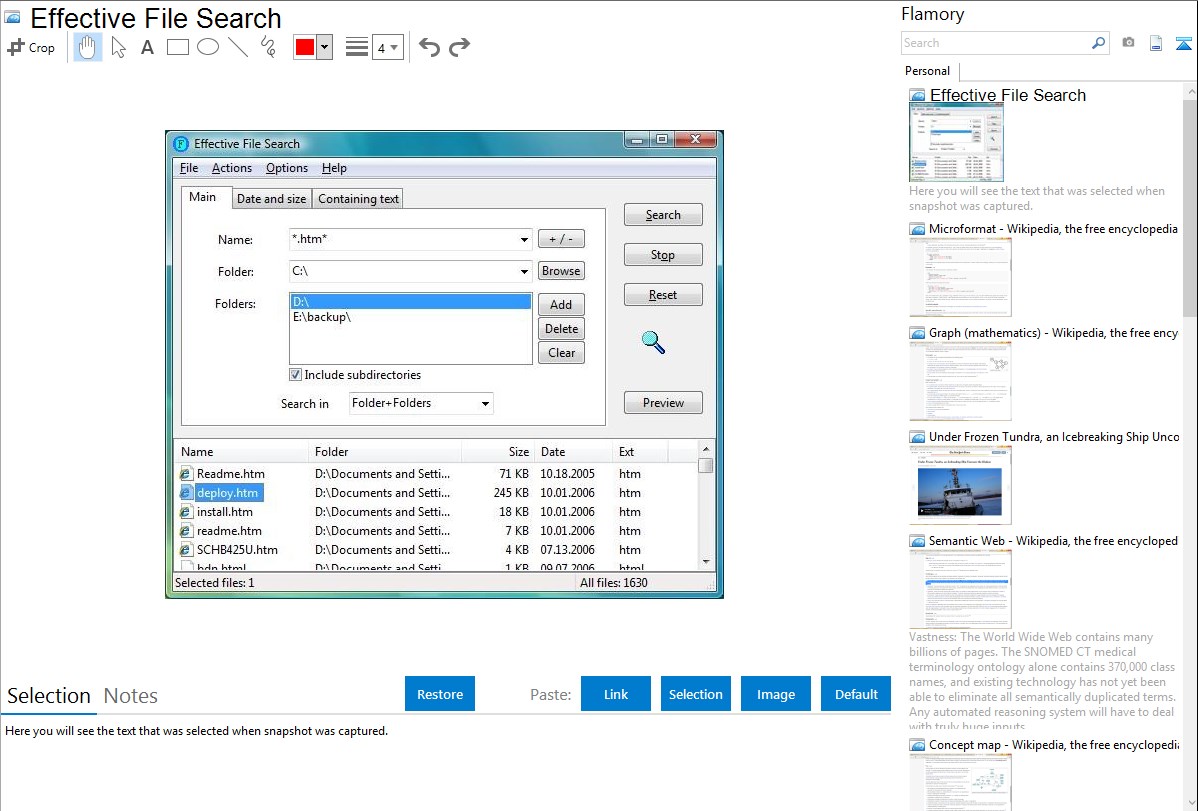Activate the hand pan tool
Viewport: 1198px width, 811px height.
click(x=88, y=47)
